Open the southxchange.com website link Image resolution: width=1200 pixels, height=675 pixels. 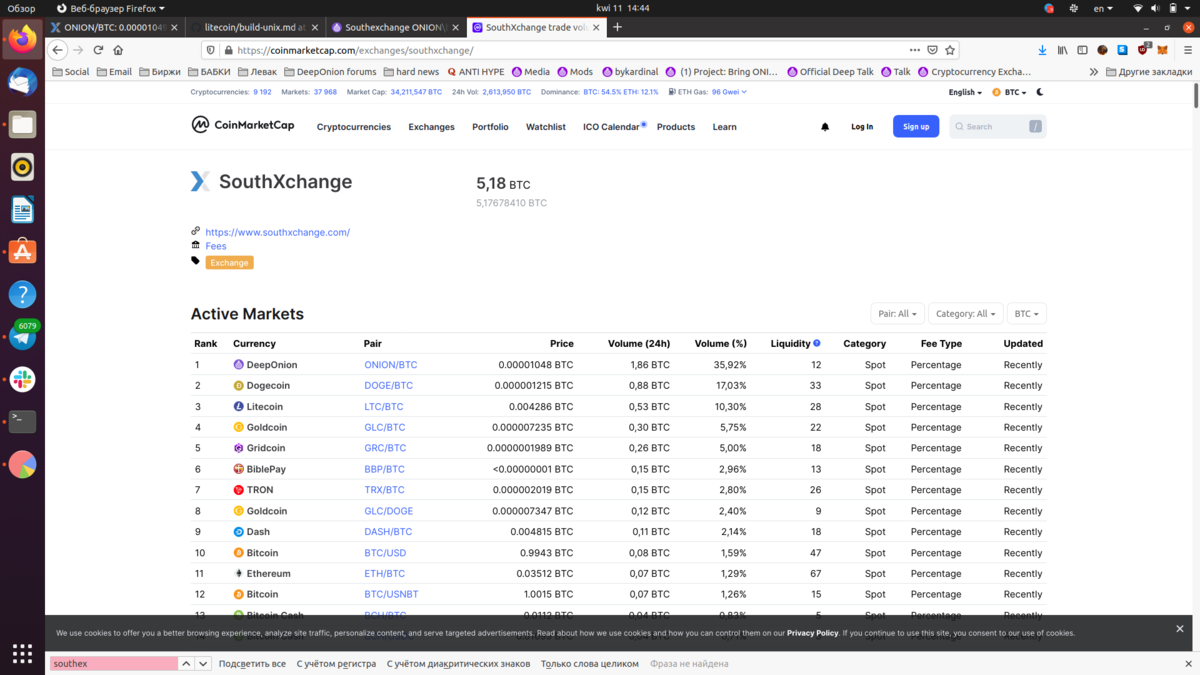(x=278, y=232)
